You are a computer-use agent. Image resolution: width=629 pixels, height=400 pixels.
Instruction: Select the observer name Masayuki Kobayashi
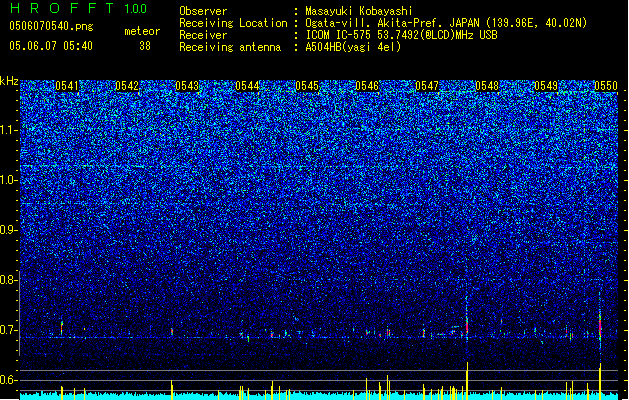click(x=359, y=11)
